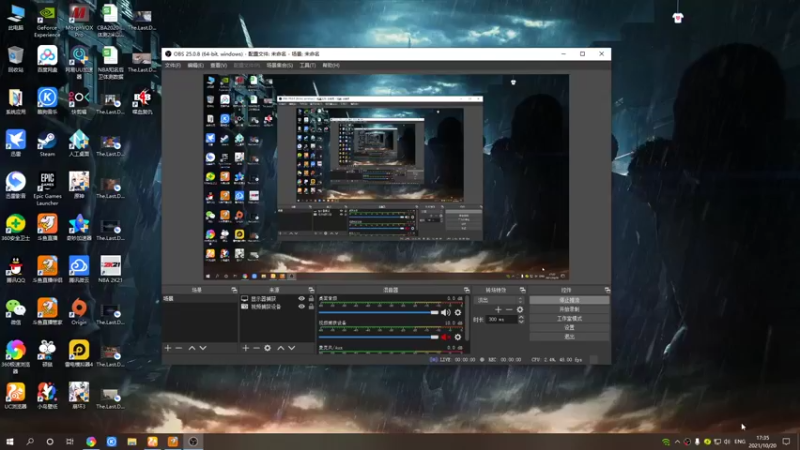
Task: Open Desktop Audio gear settings in mixer
Action: coord(458,312)
